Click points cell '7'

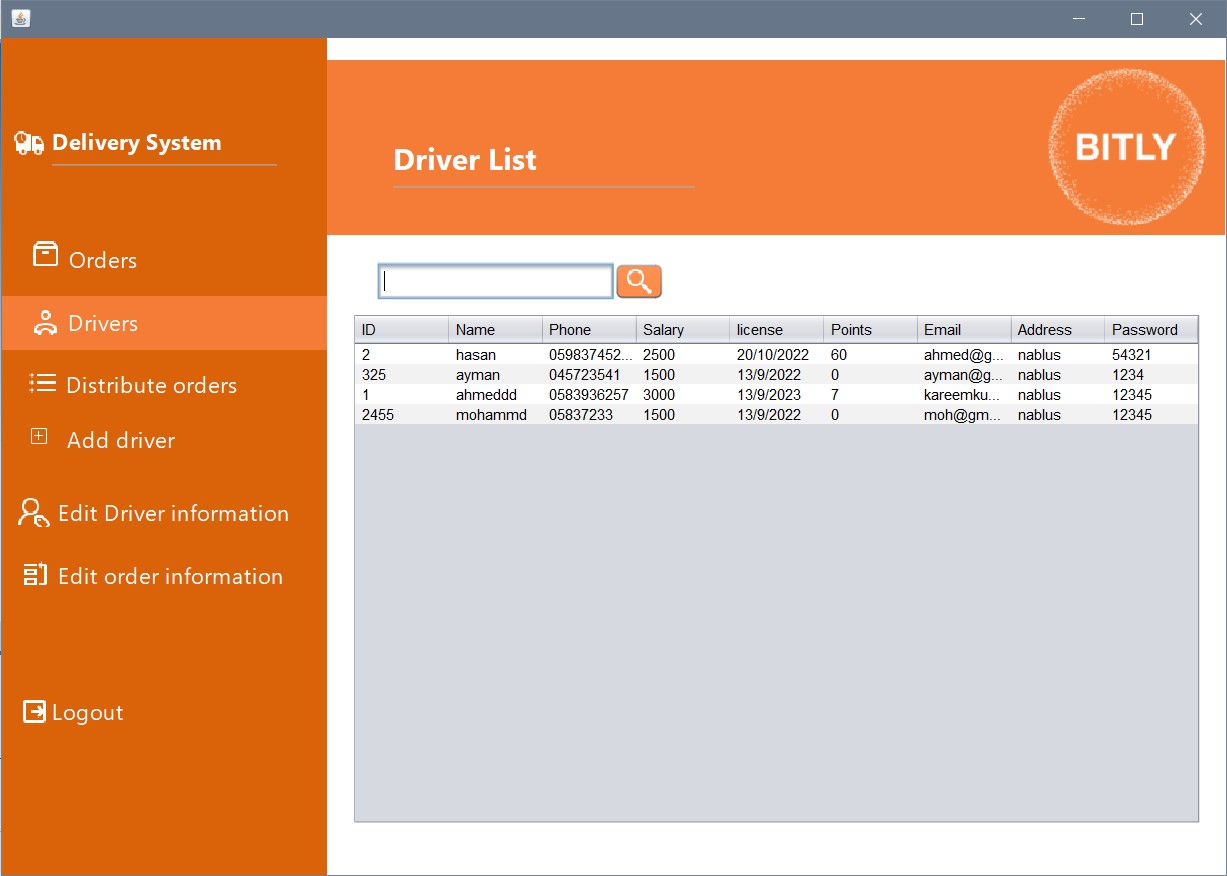pyautogui.click(x=871, y=395)
